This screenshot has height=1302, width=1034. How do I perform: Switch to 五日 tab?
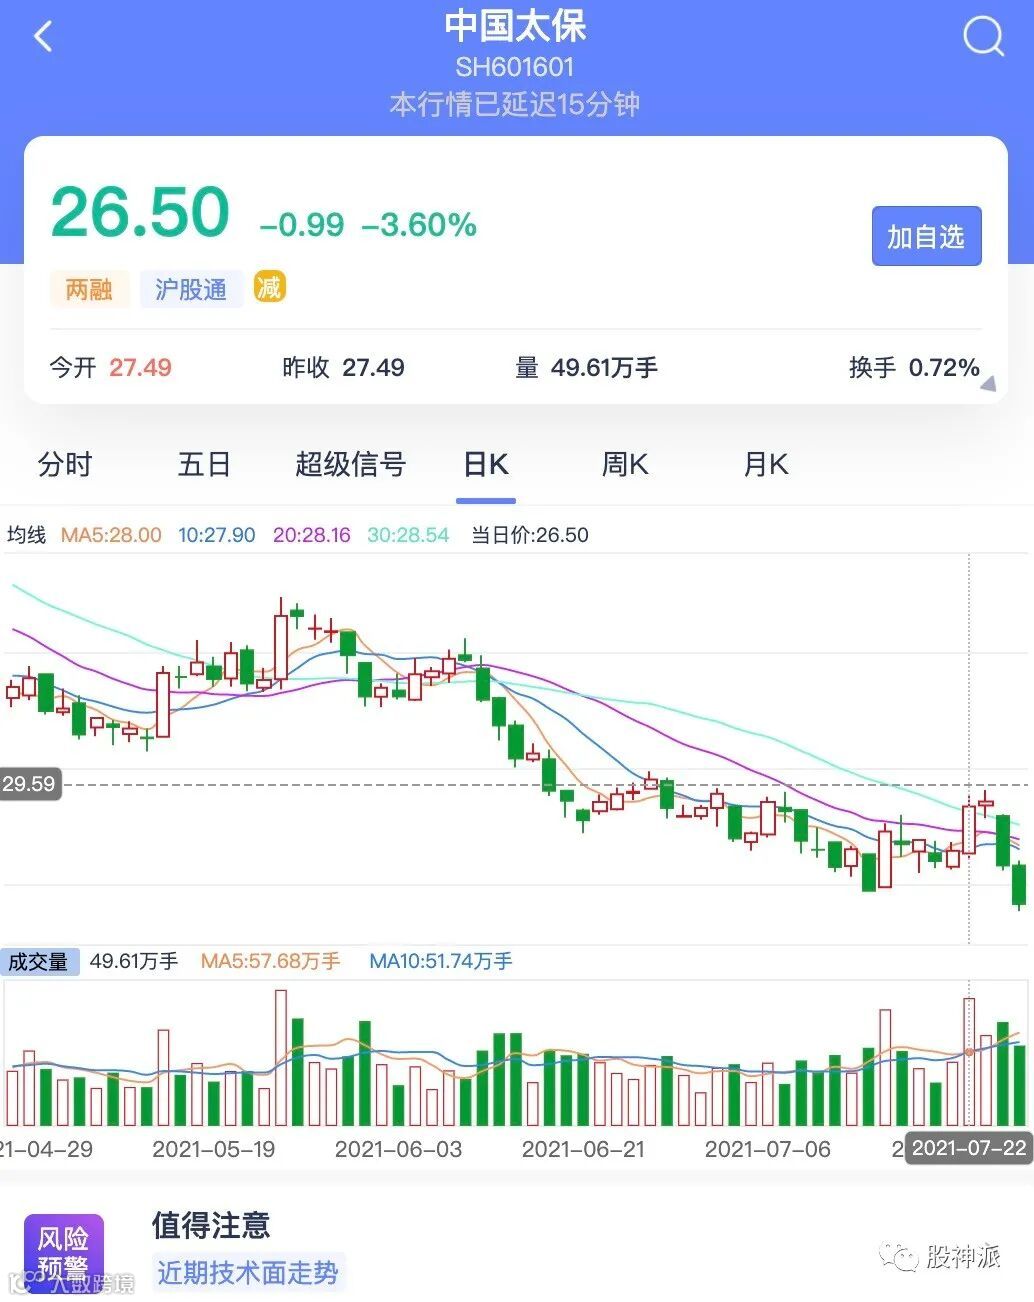tap(204, 464)
